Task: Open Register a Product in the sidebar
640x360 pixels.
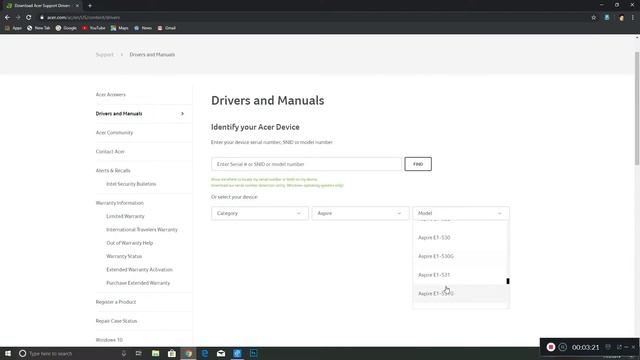Action: click(x=116, y=302)
